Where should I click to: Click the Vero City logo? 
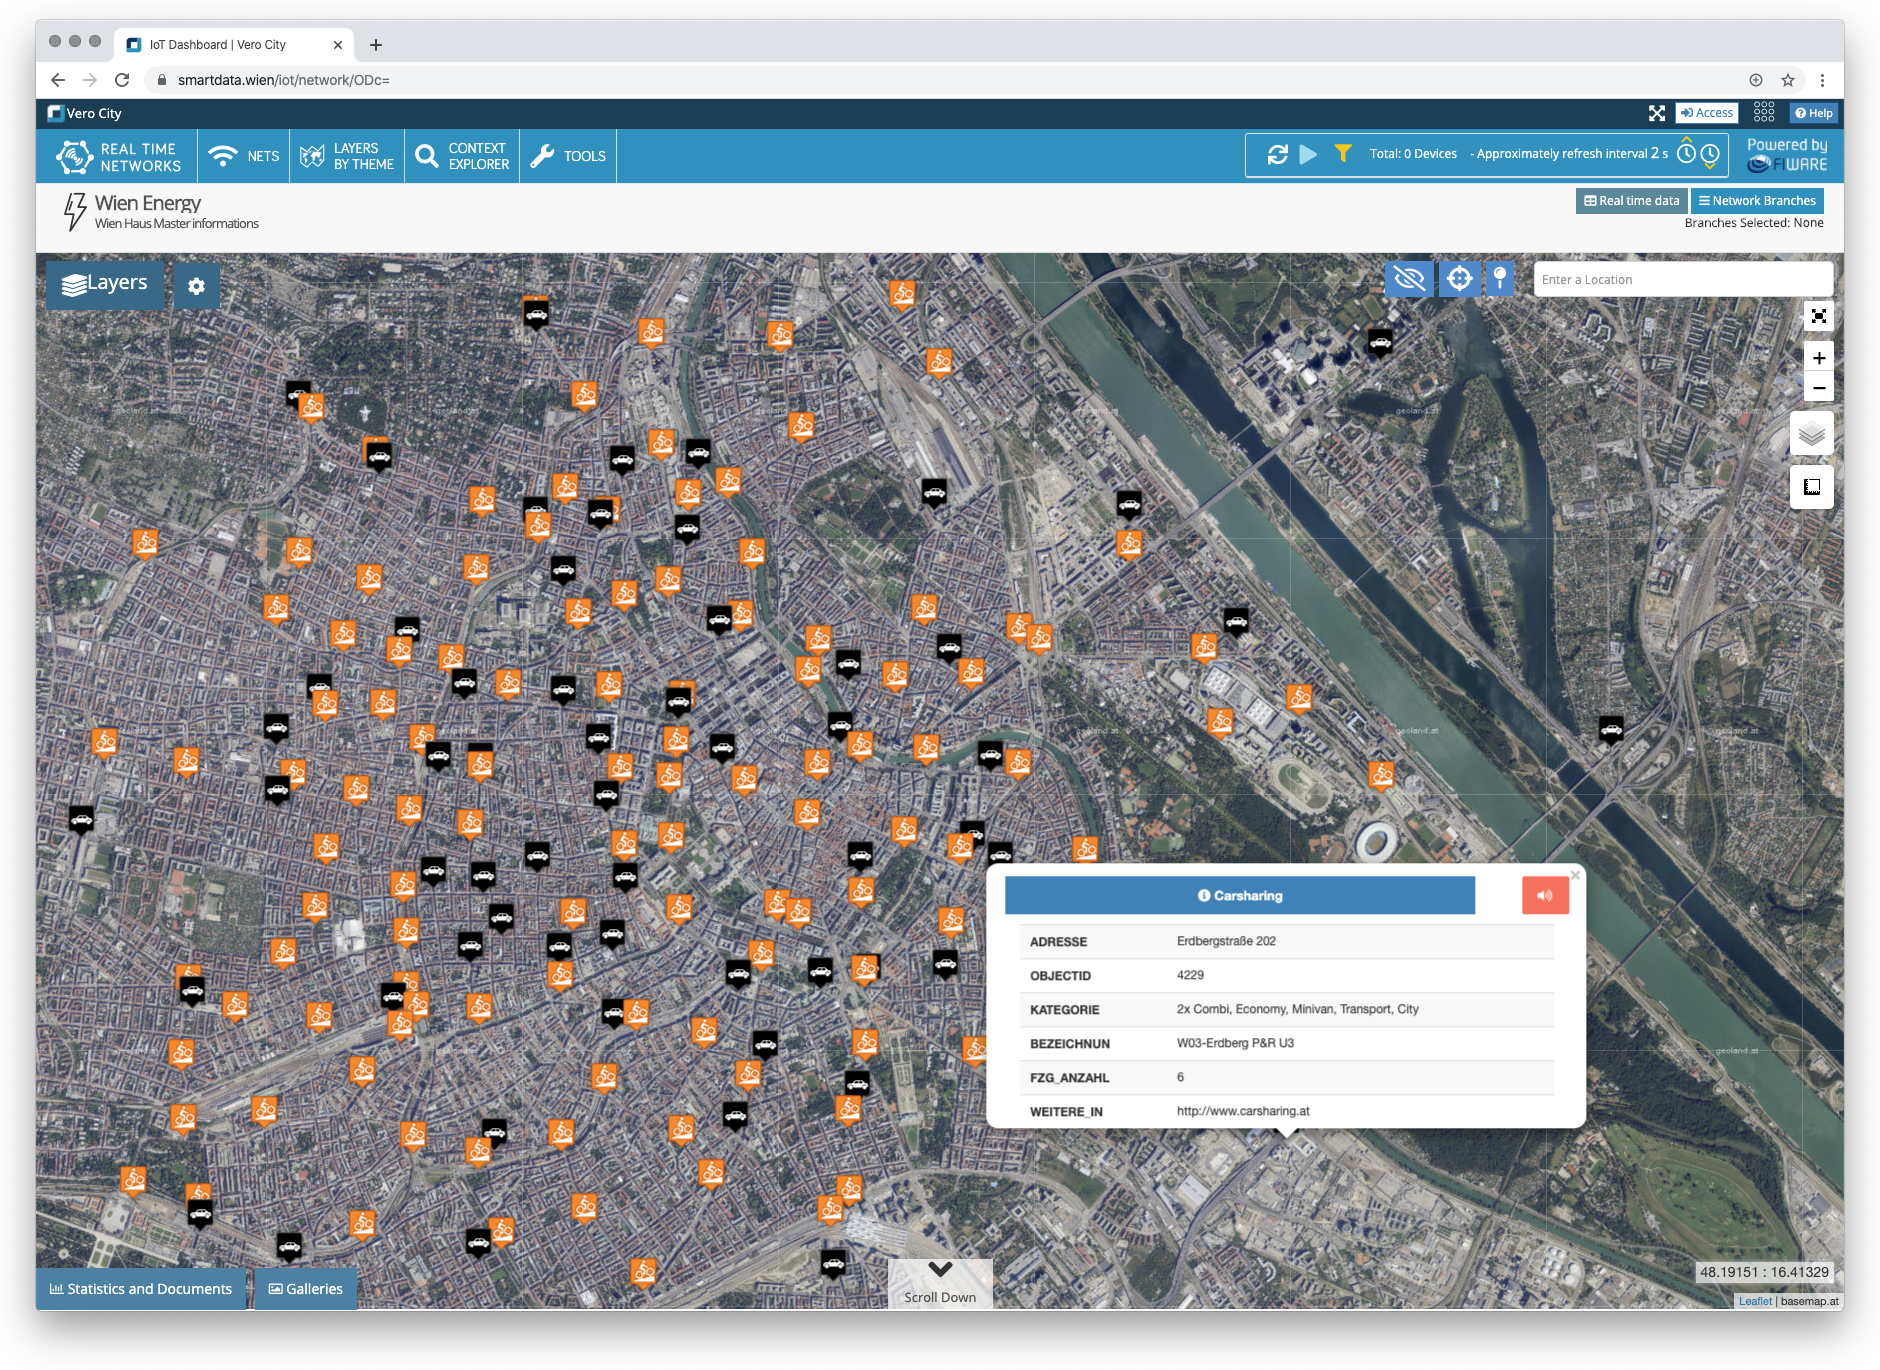point(85,114)
